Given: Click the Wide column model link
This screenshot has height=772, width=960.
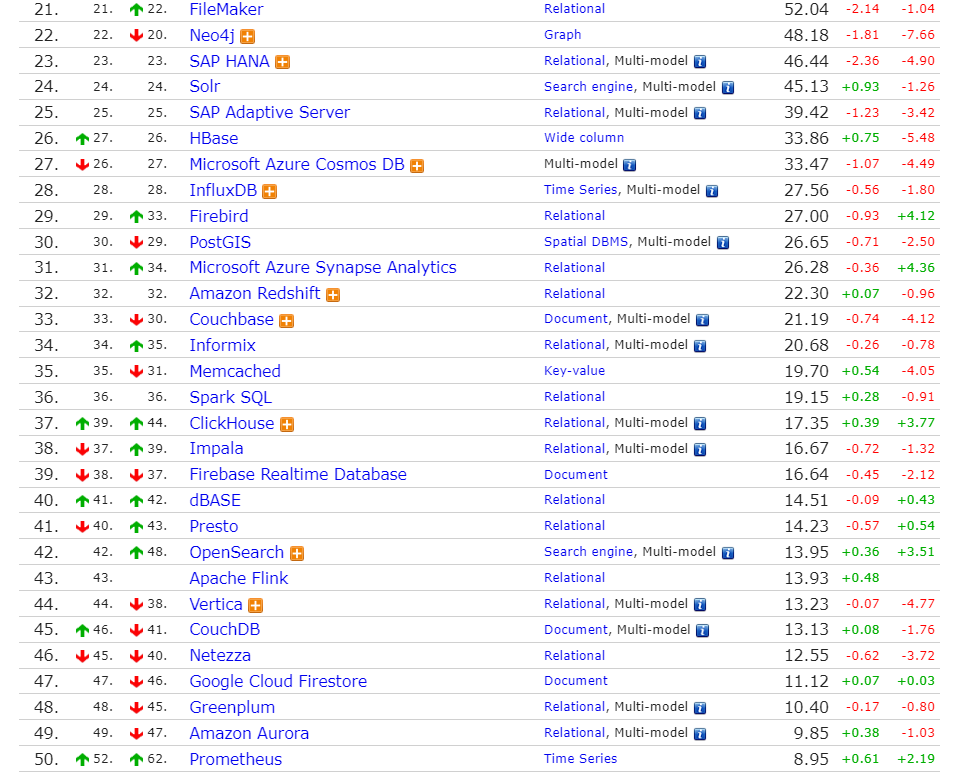Looking at the screenshot, I should tap(584, 138).
